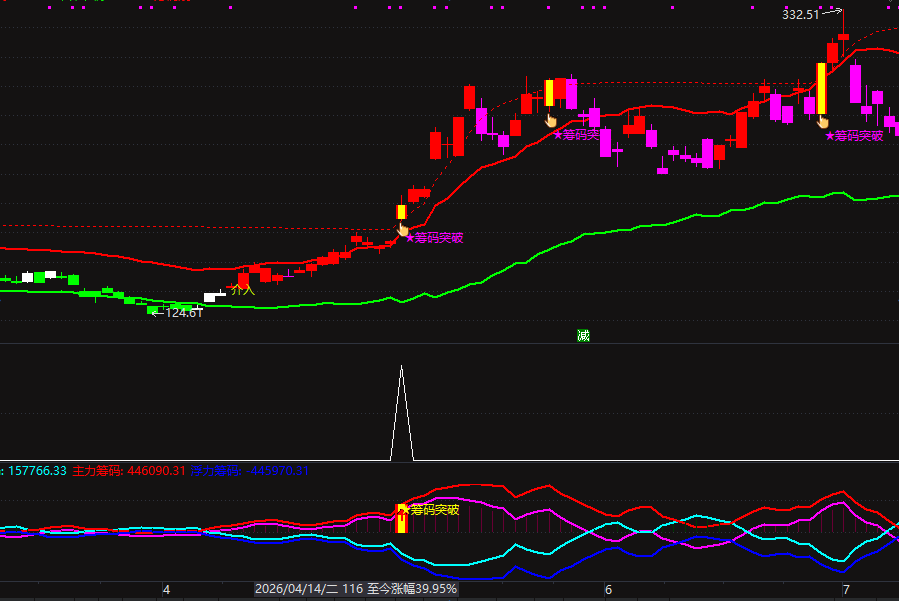899x601 pixels.
Task: Click the 332.51 high price label
Action: pyautogui.click(x=800, y=15)
